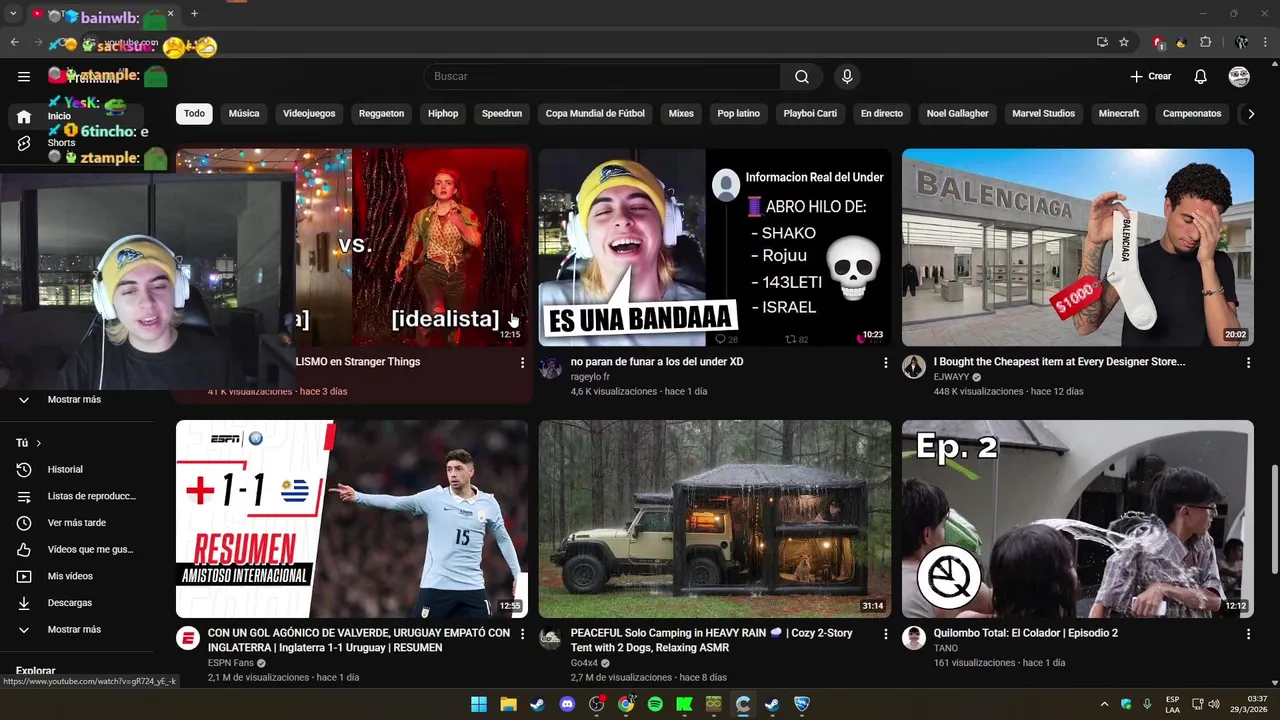
Task: Open a new browser tab
Action: (x=194, y=13)
